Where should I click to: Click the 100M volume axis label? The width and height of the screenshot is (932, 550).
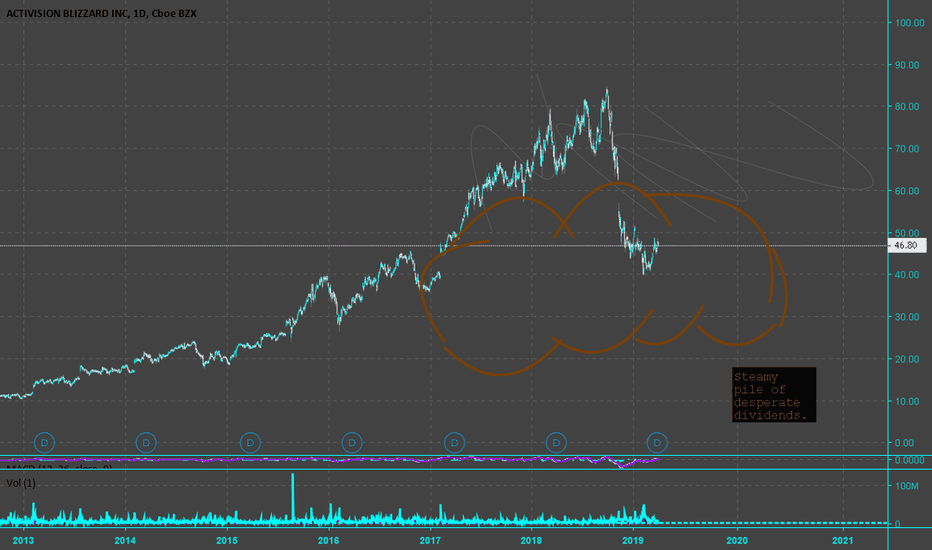(907, 486)
